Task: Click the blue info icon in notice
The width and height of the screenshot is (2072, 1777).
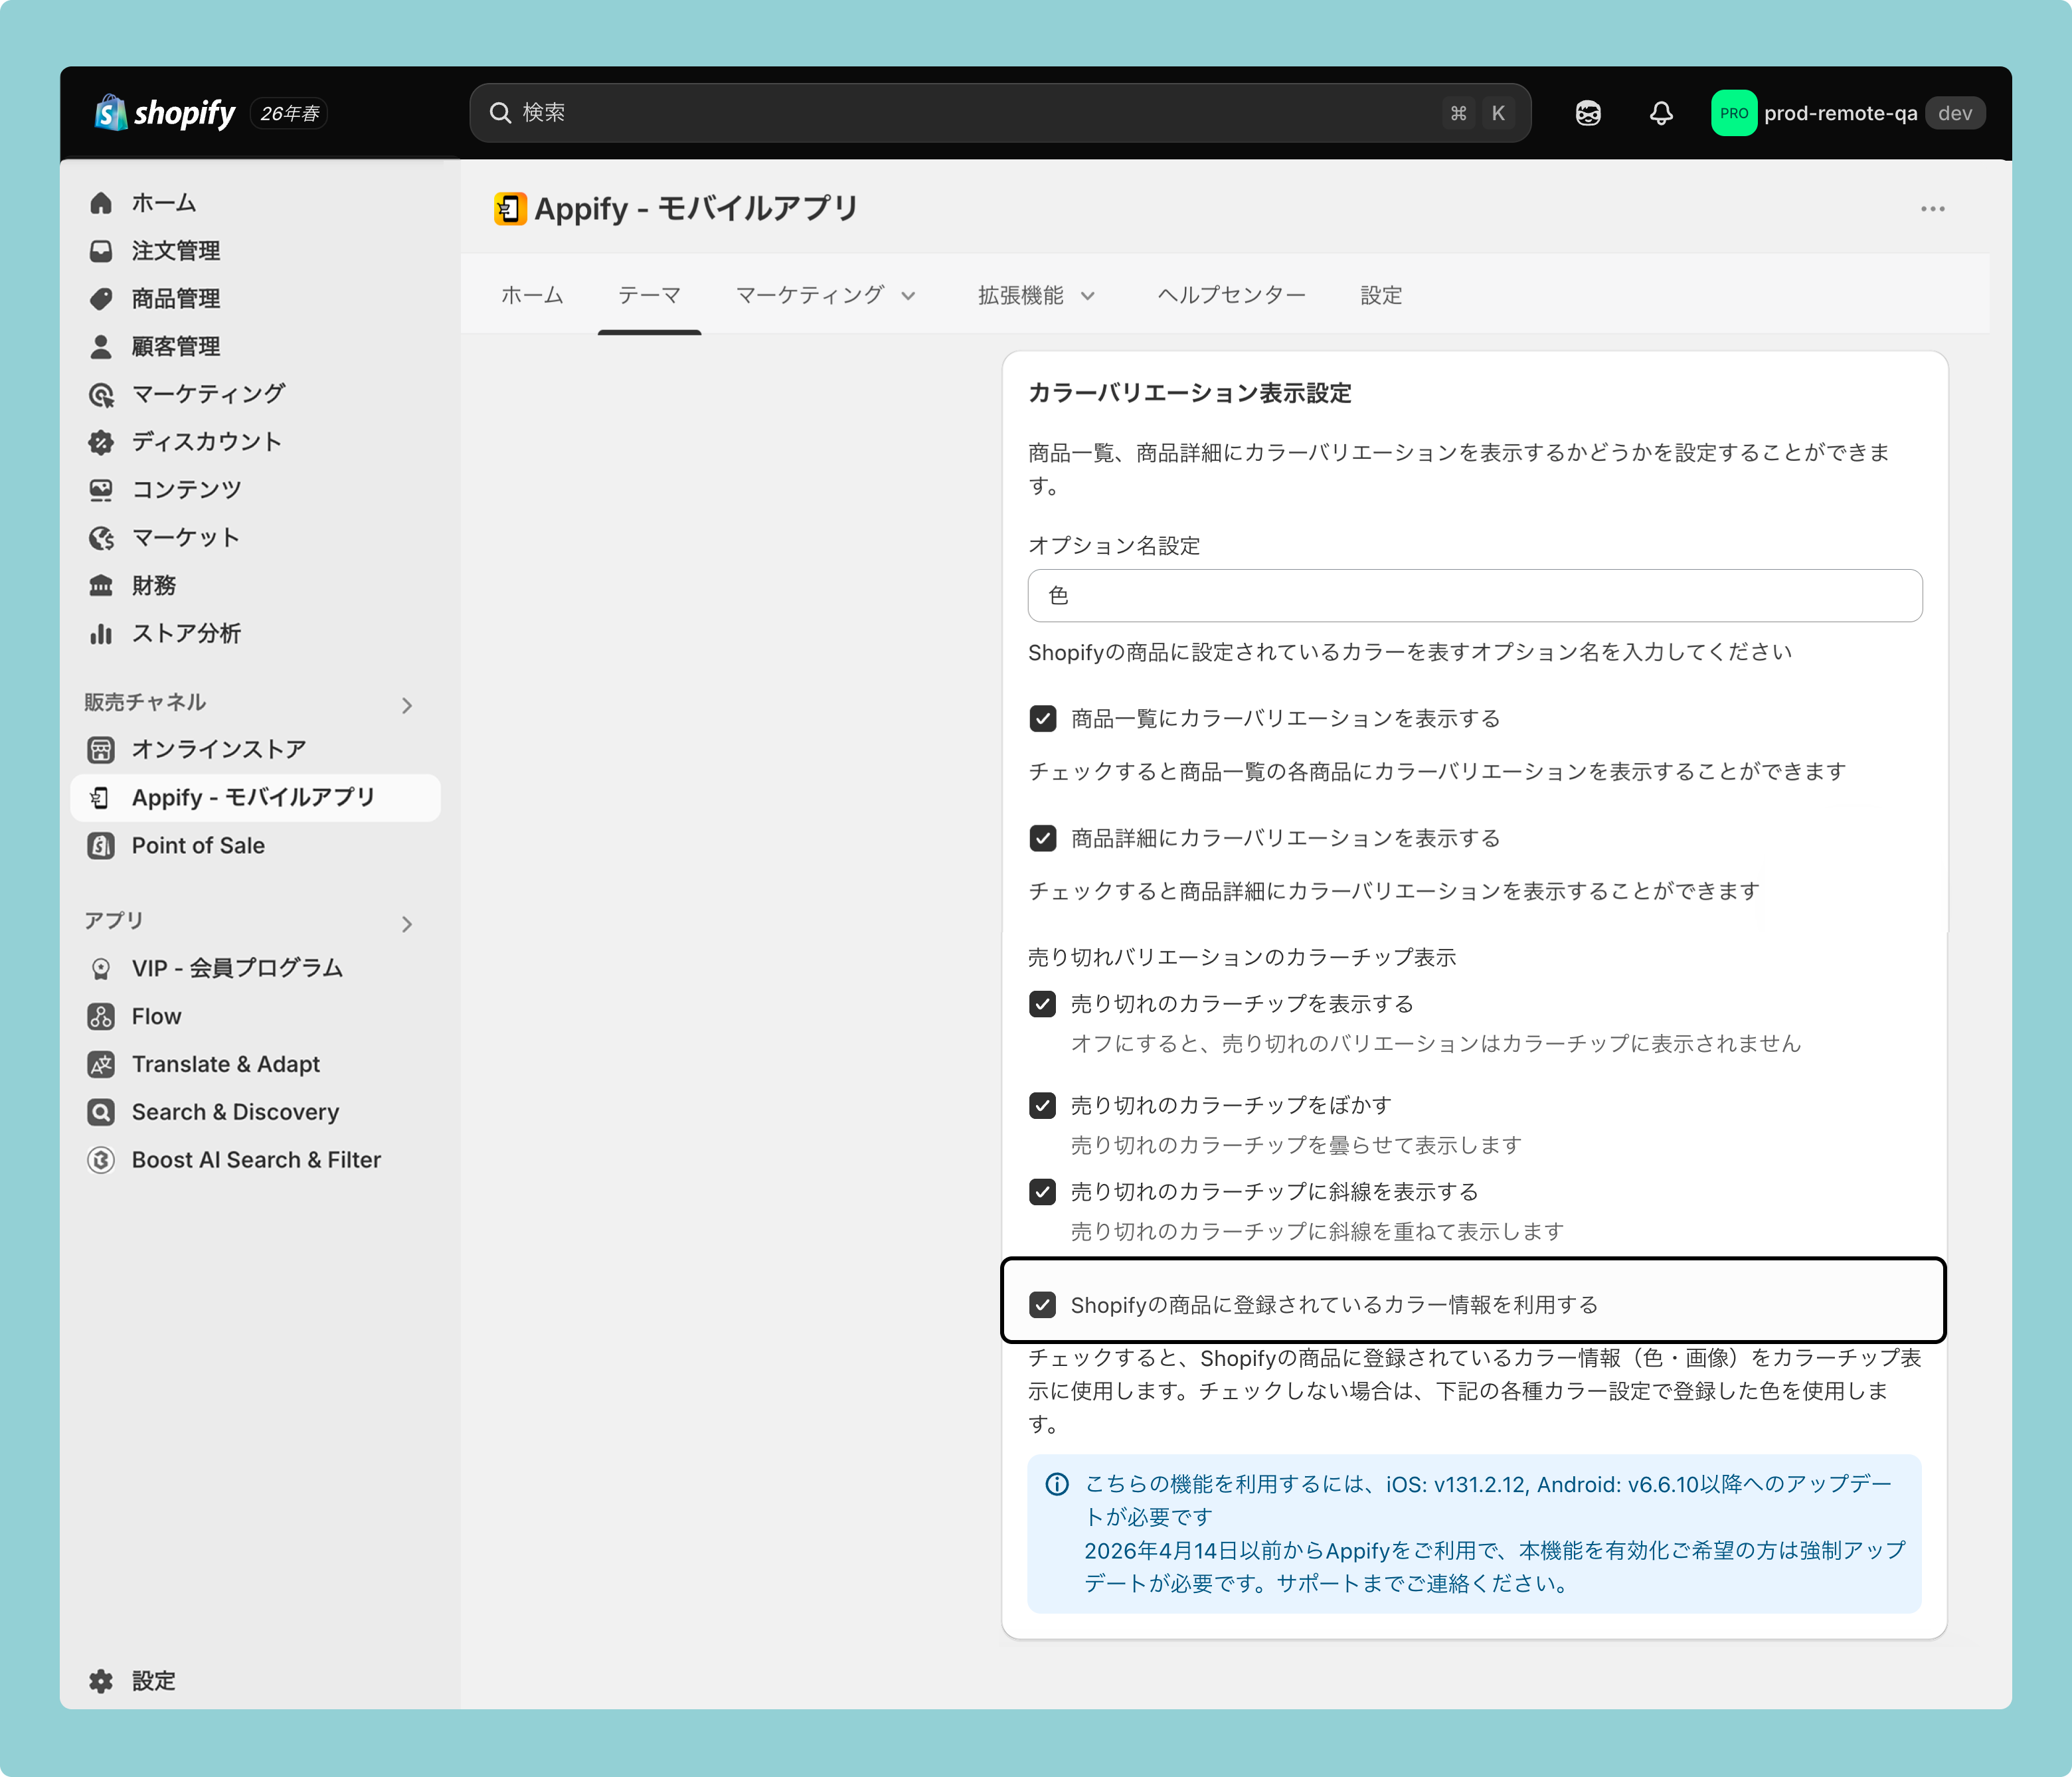Action: [1057, 1484]
